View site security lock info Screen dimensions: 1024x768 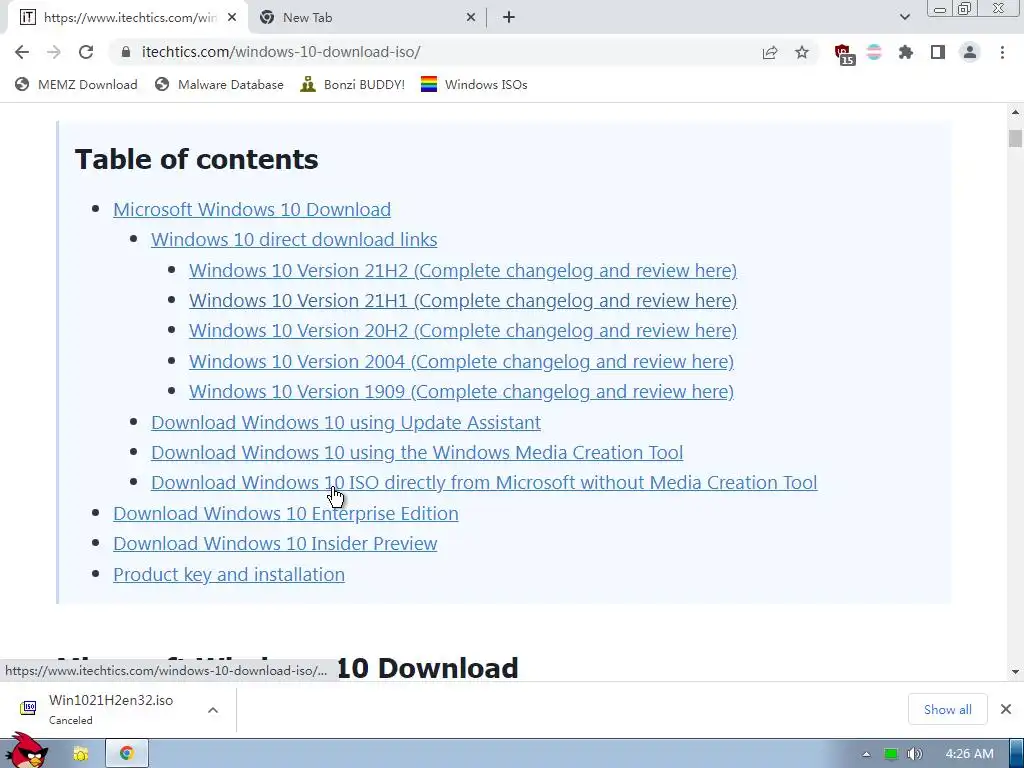point(126,52)
